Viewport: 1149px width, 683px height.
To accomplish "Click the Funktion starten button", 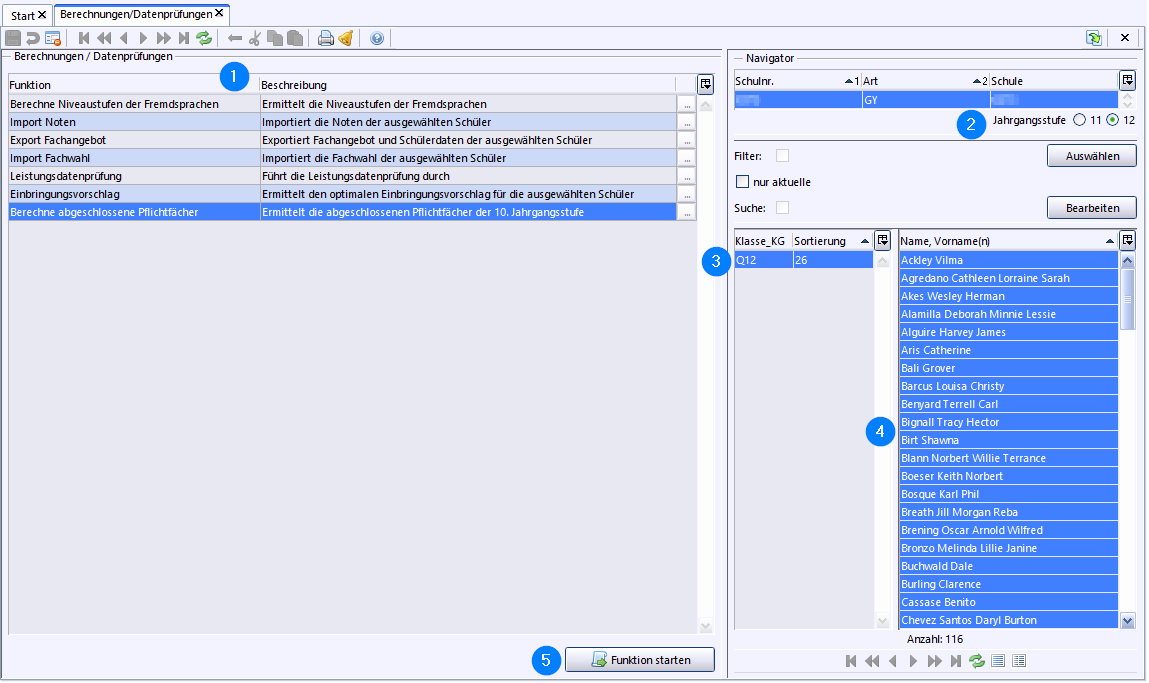I will [640, 660].
